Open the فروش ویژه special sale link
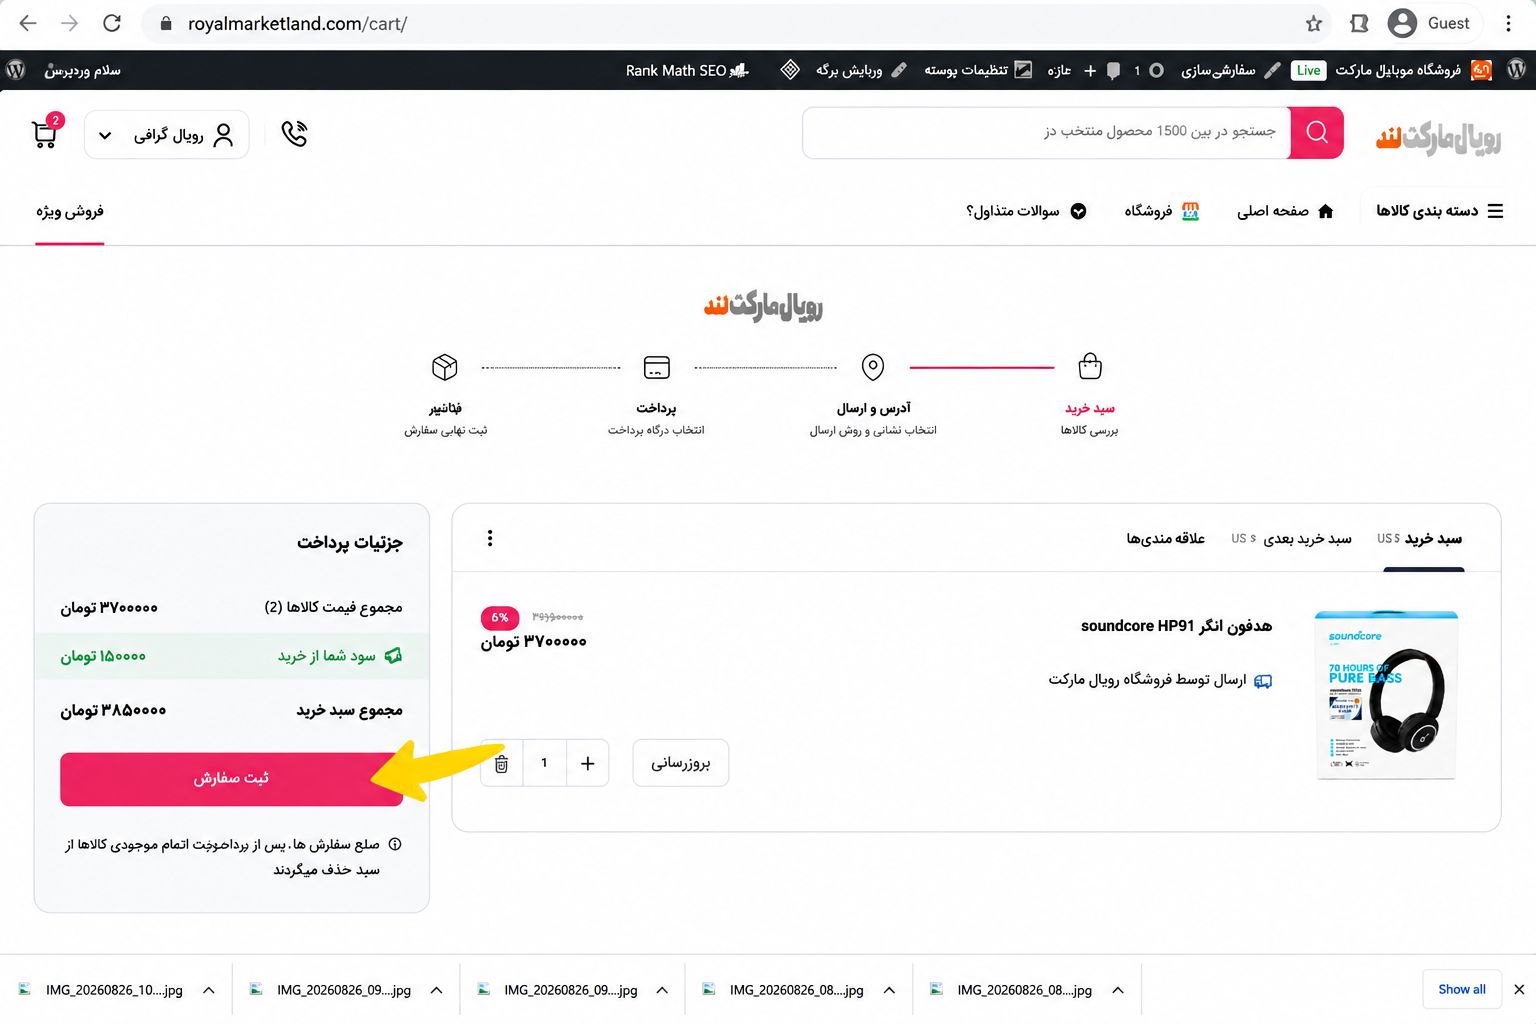The image size is (1536, 1024). pyautogui.click(x=70, y=211)
